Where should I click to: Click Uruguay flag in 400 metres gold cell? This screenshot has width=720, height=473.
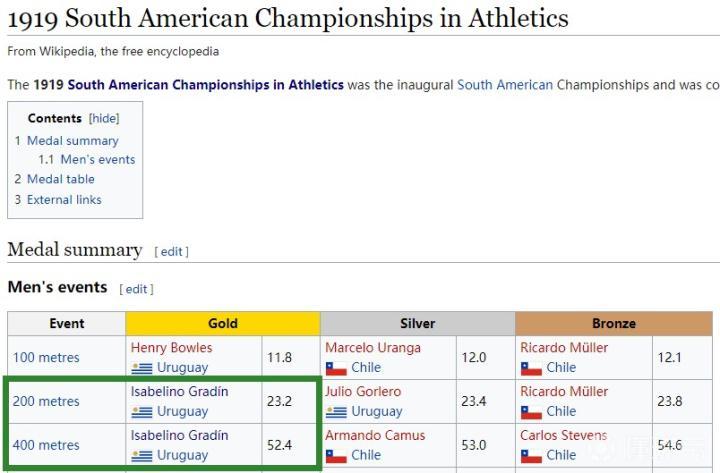(x=141, y=456)
